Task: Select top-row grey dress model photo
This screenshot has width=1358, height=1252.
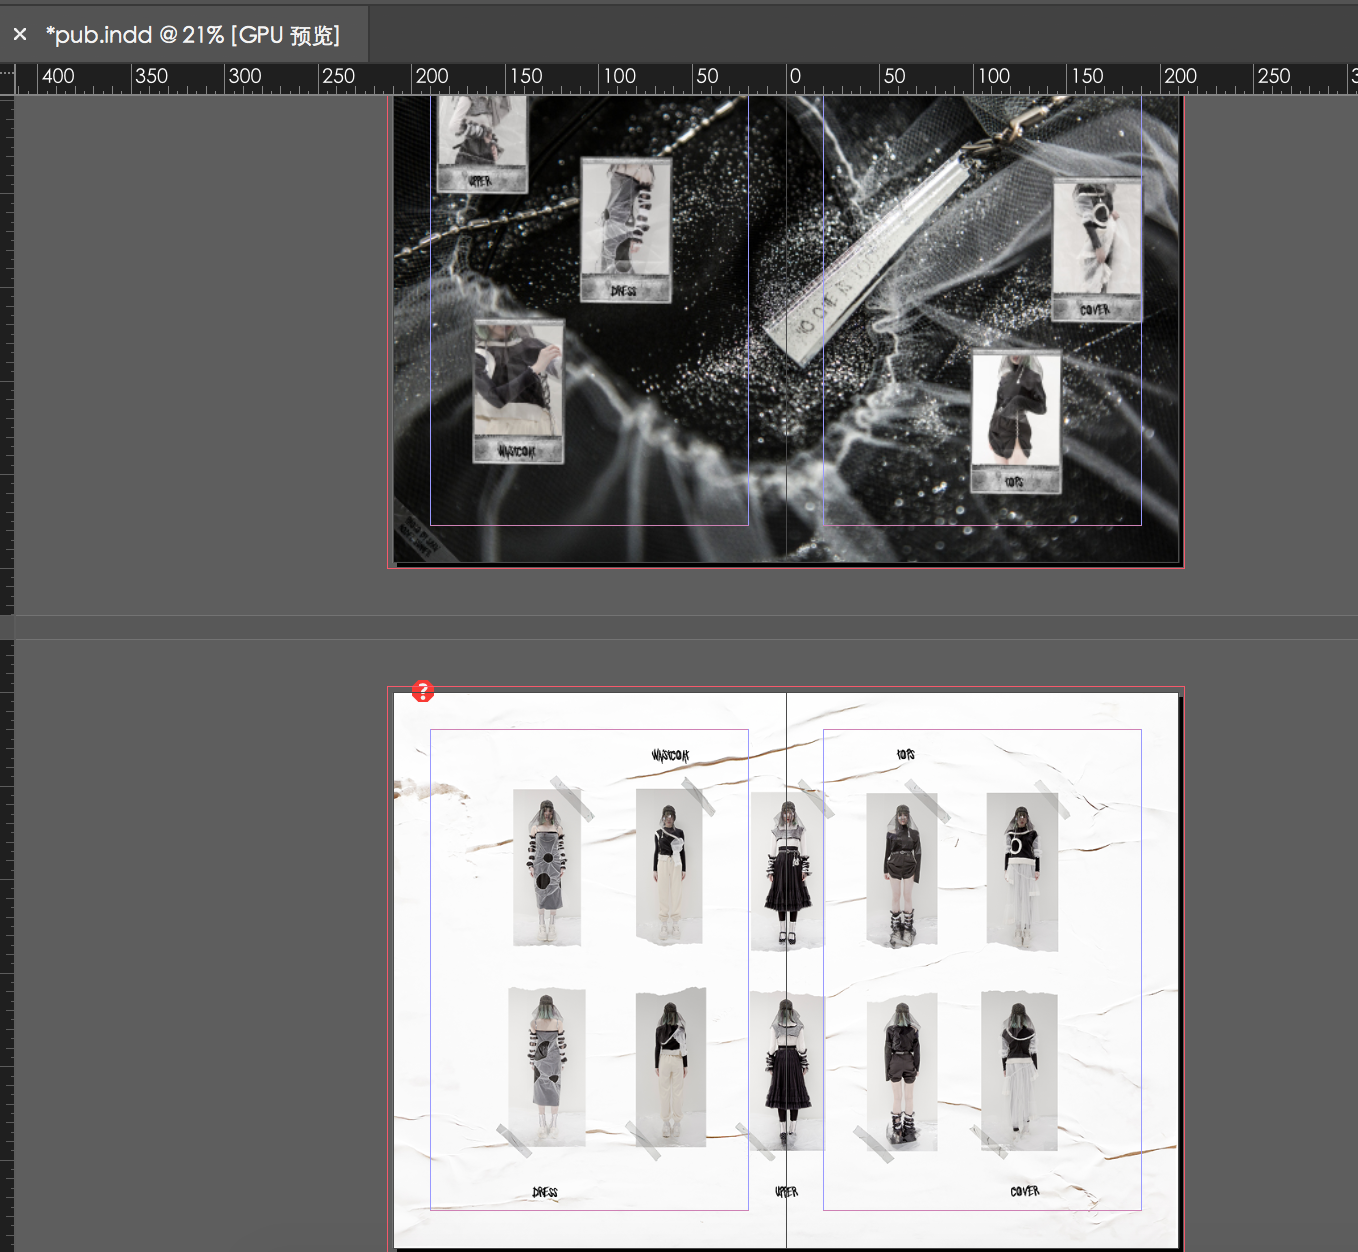Action: 547,867
